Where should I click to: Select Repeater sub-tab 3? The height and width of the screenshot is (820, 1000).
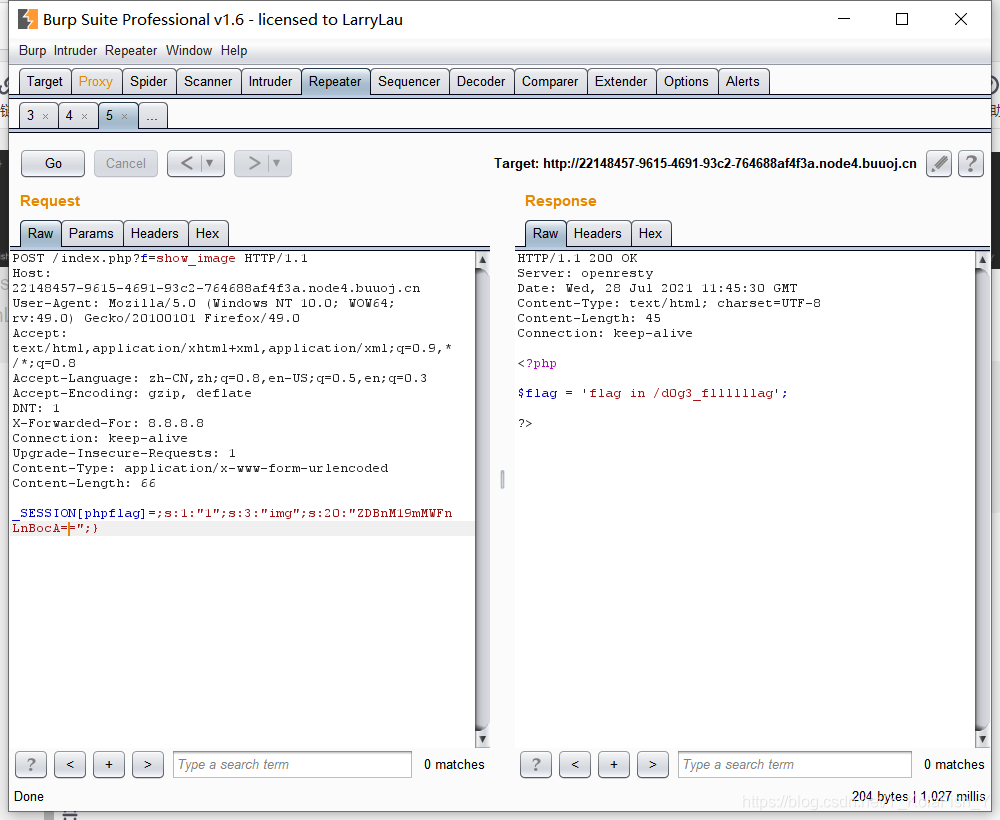pyautogui.click(x=31, y=116)
